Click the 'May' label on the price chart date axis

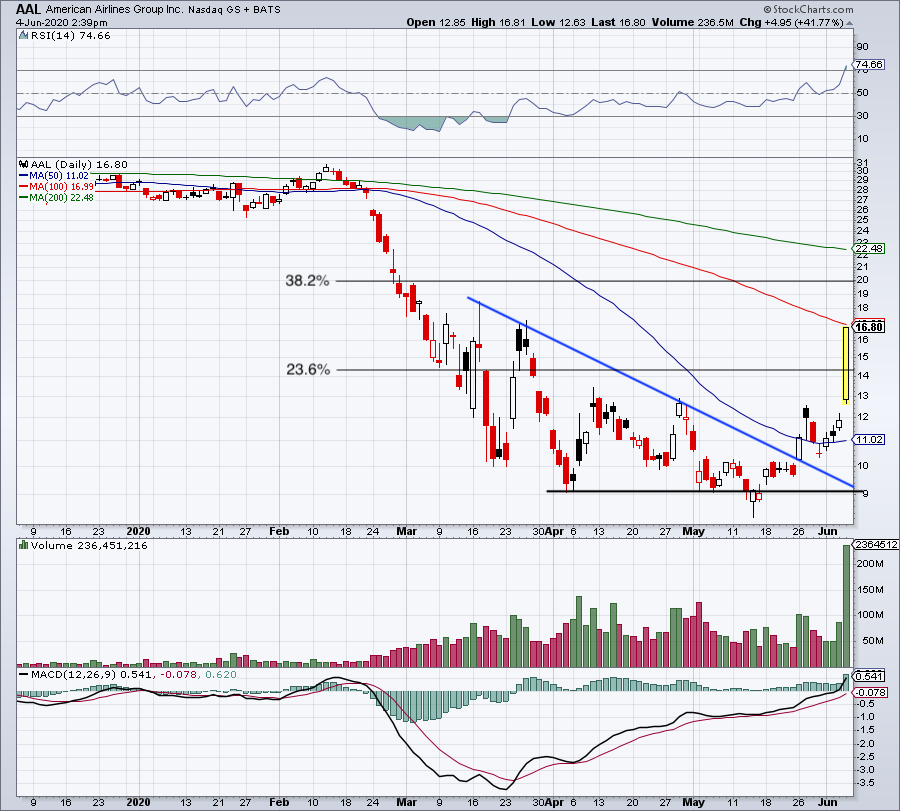pyautogui.click(x=693, y=531)
